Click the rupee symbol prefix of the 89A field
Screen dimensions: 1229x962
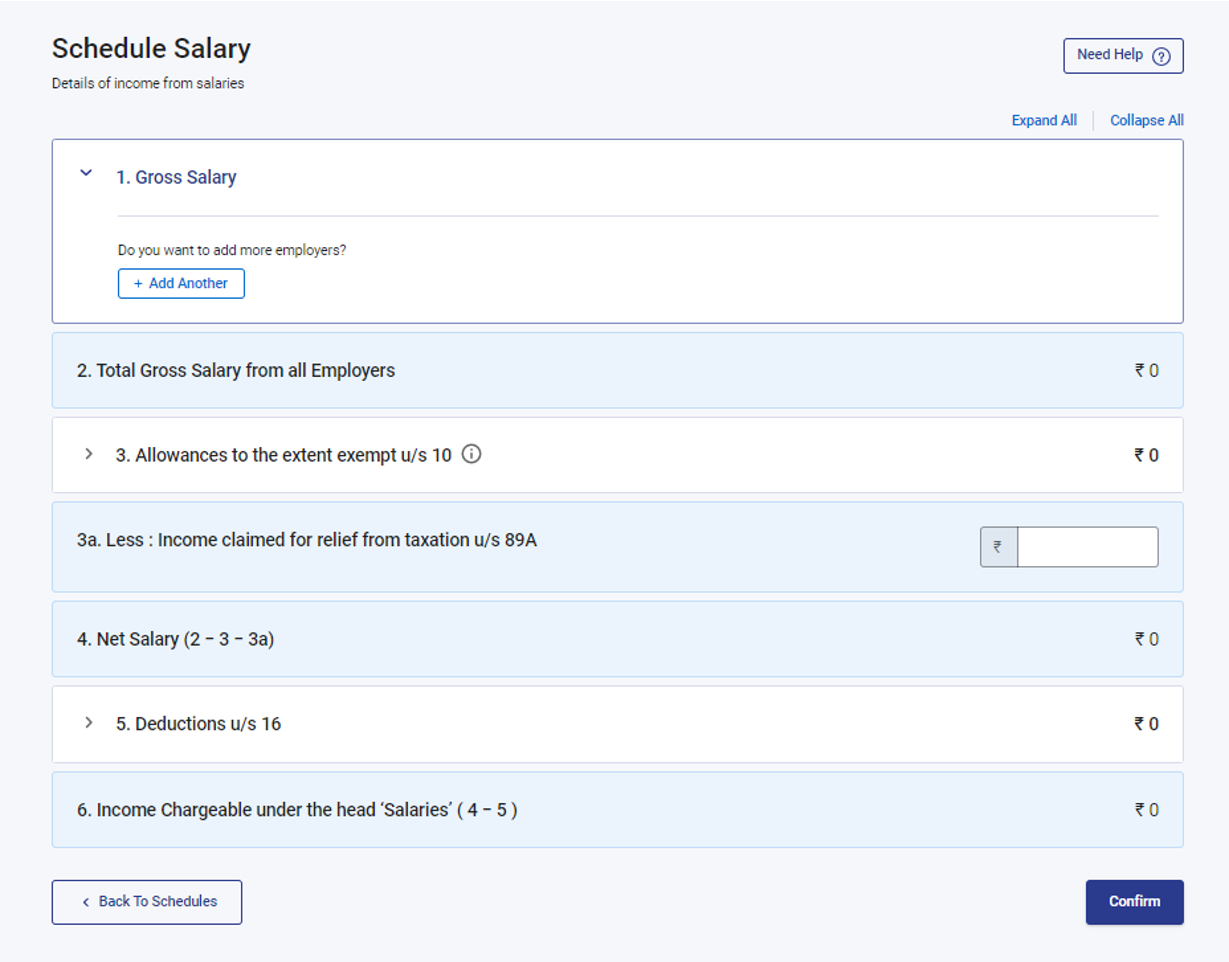[x=998, y=547]
